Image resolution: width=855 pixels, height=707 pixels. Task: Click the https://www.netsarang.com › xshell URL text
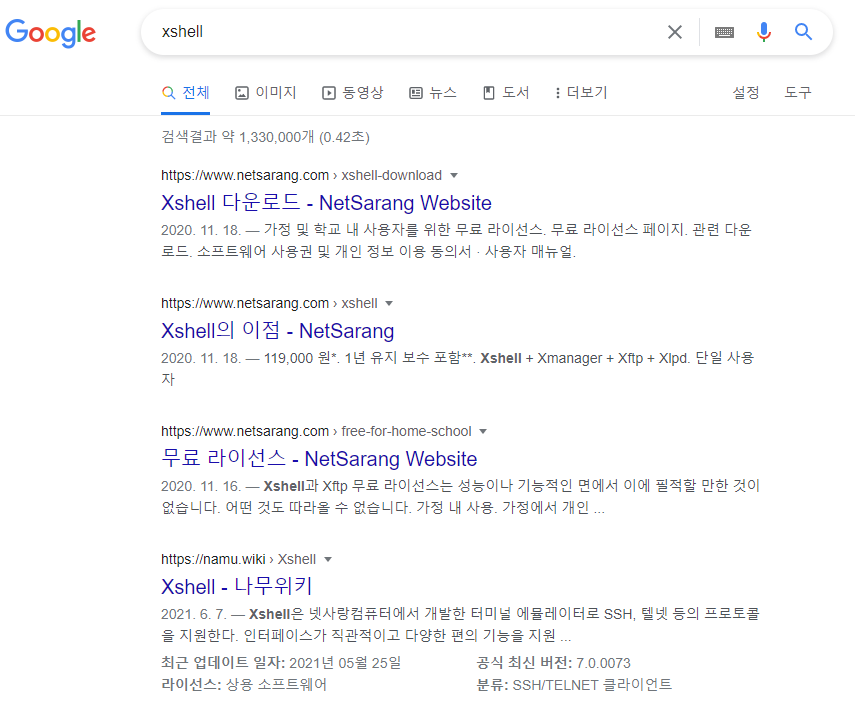(x=269, y=304)
